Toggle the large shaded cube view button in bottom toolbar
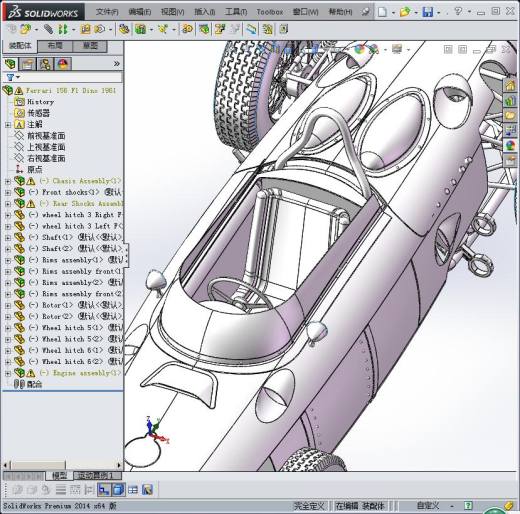Image resolution: width=520 pixels, height=514 pixels. 118,489
